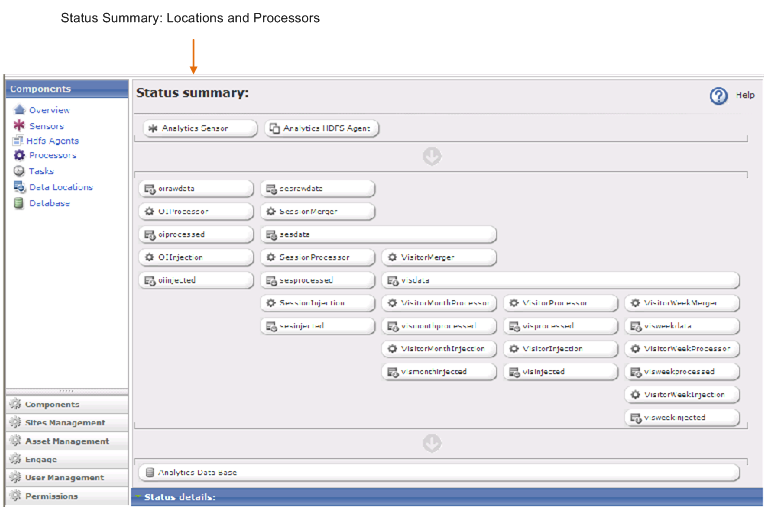Click the Help link text
The width and height of the screenshot is (764, 507).
[x=745, y=95]
